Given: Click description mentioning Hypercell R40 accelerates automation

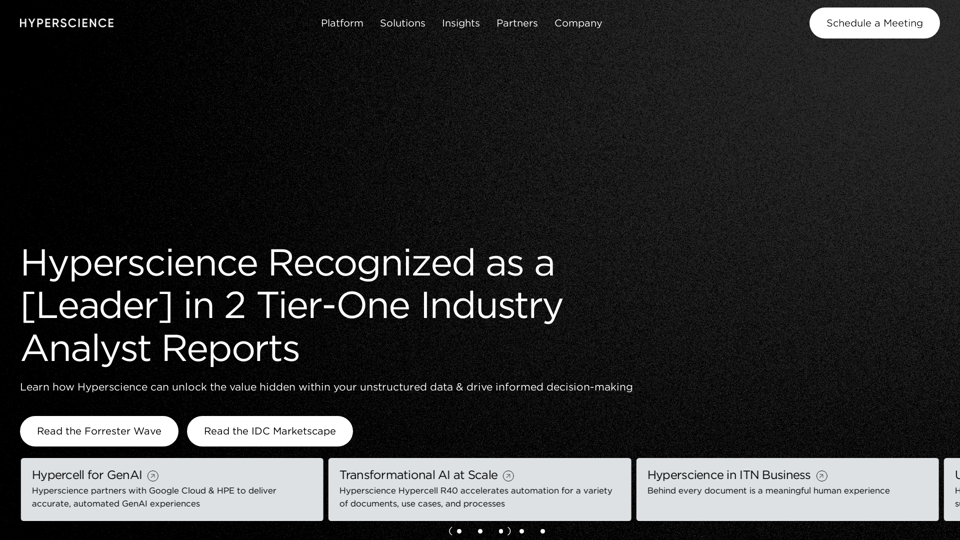Looking at the screenshot, I should point(476,497).
